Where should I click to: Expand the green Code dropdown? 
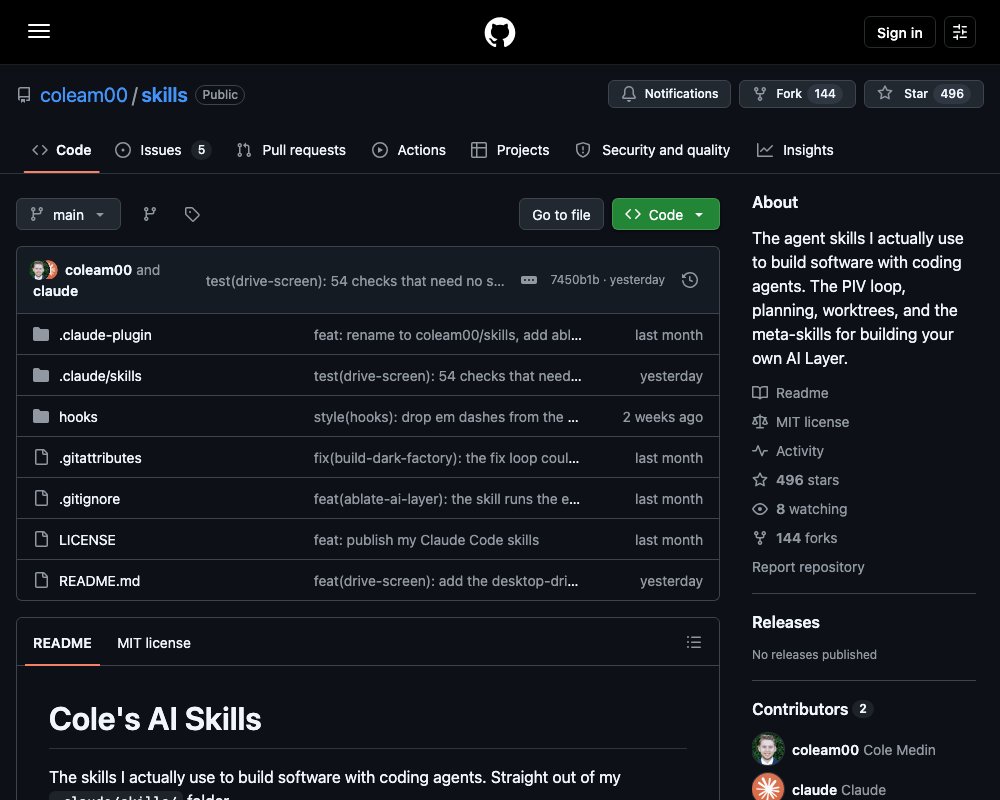(x=665, y=214)
